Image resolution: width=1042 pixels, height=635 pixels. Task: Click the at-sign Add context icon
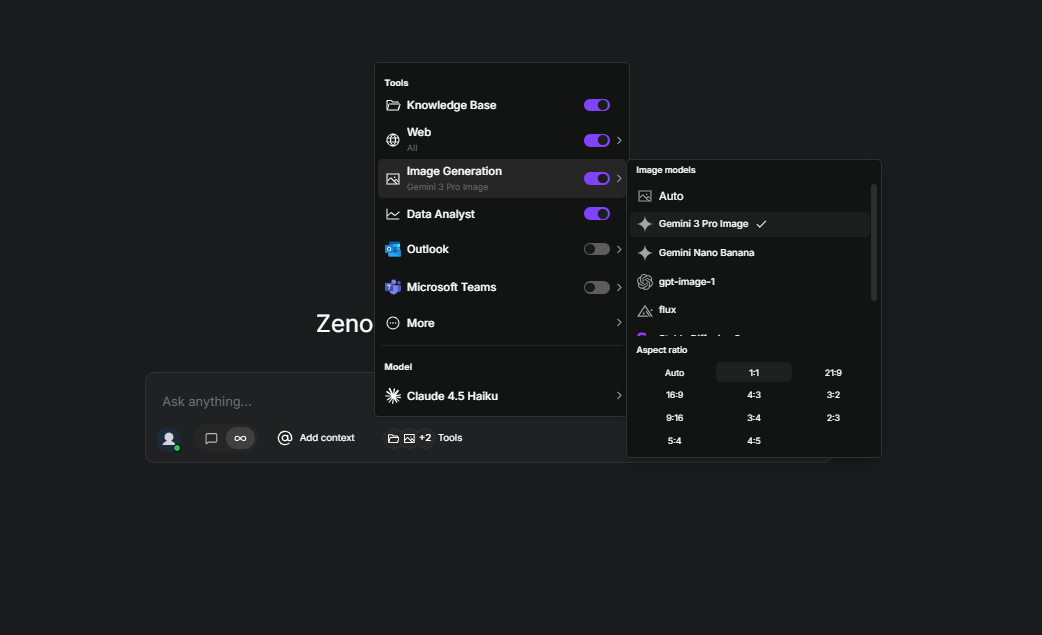click(x=285, y=438)
